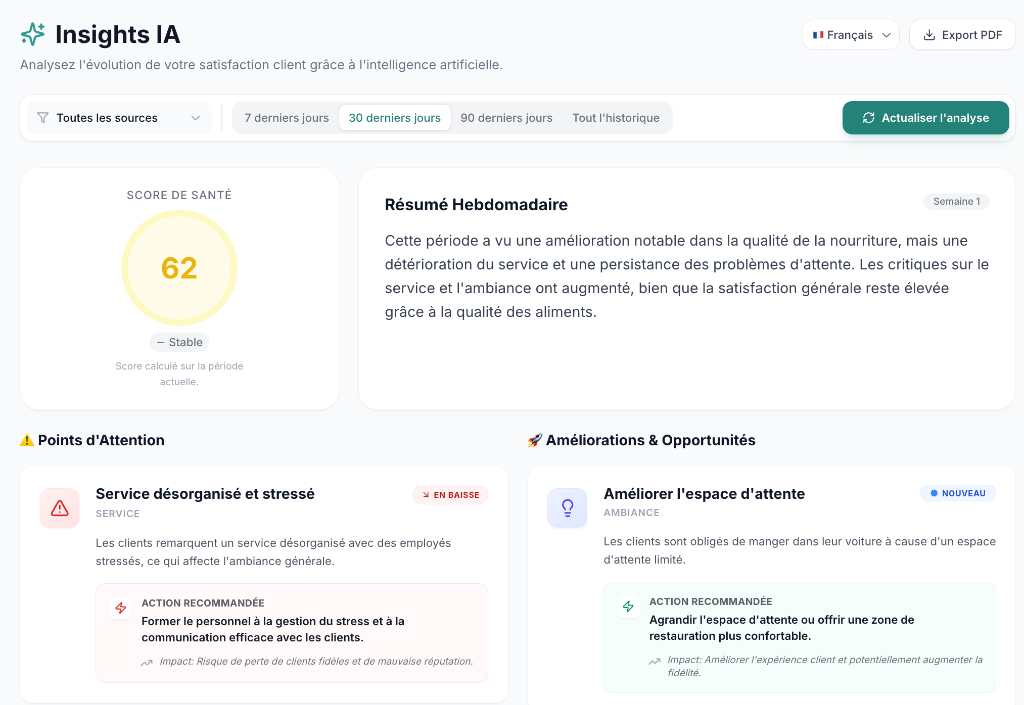
Task: Click the filter icon beside "Toutes les sources"
Action: 42,117
